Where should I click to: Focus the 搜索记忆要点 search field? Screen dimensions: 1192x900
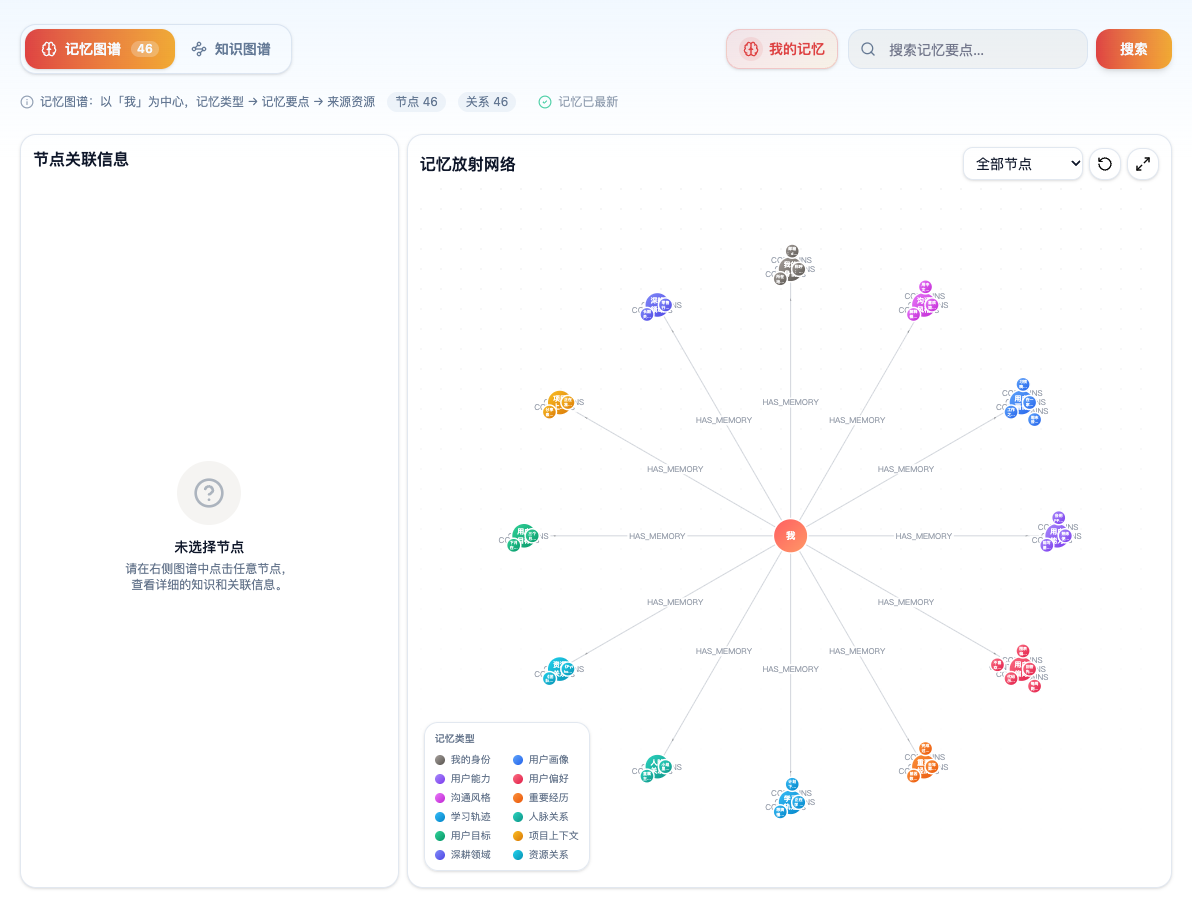pyautogui.click(x=968, y=49)
